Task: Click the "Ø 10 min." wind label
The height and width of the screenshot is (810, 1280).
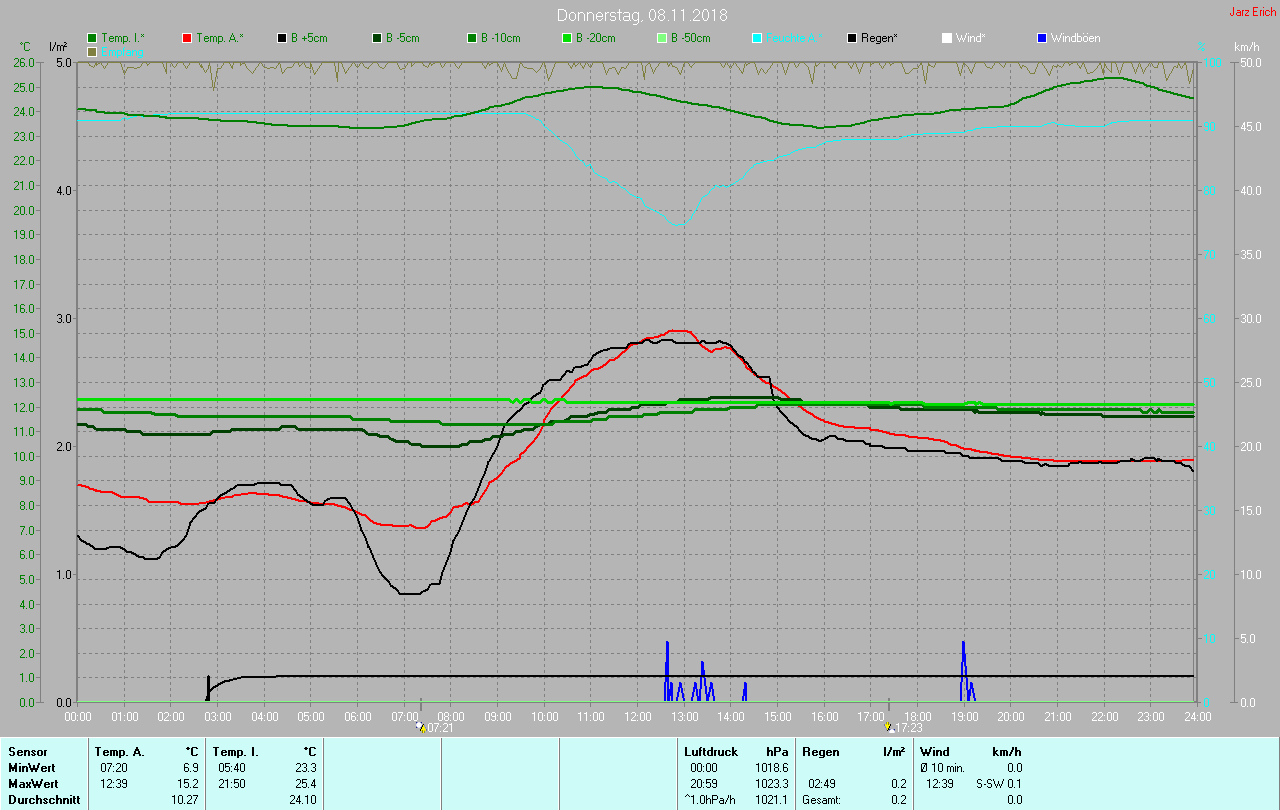Action: click(x=942, y=767)
